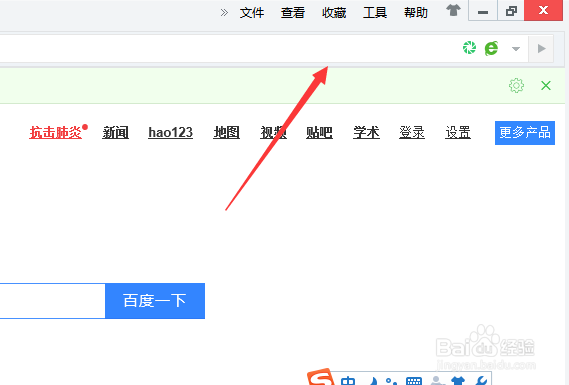Open the 帮助 menu
The width and height of the screenshot is (569, 385).
click(416, 13)
